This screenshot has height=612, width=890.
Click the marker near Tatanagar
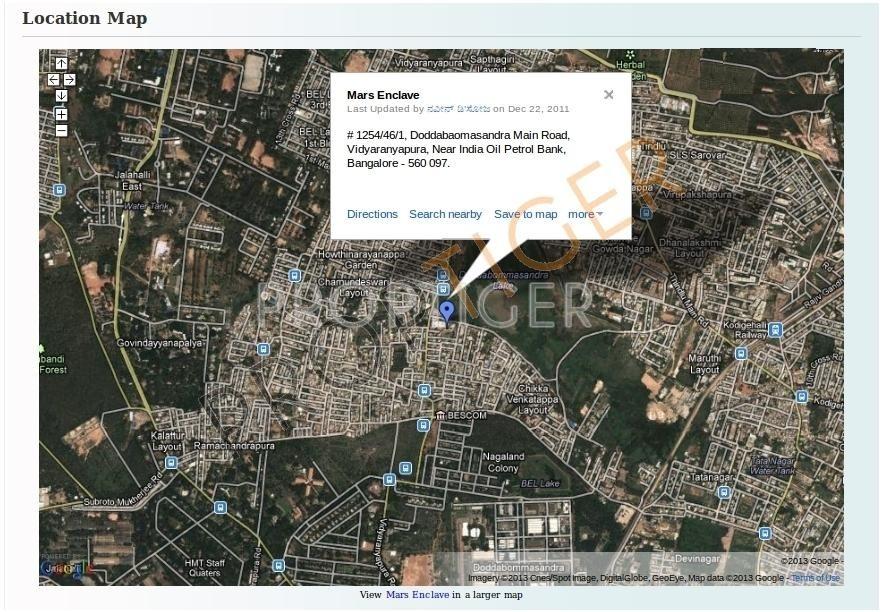(722, 490)
